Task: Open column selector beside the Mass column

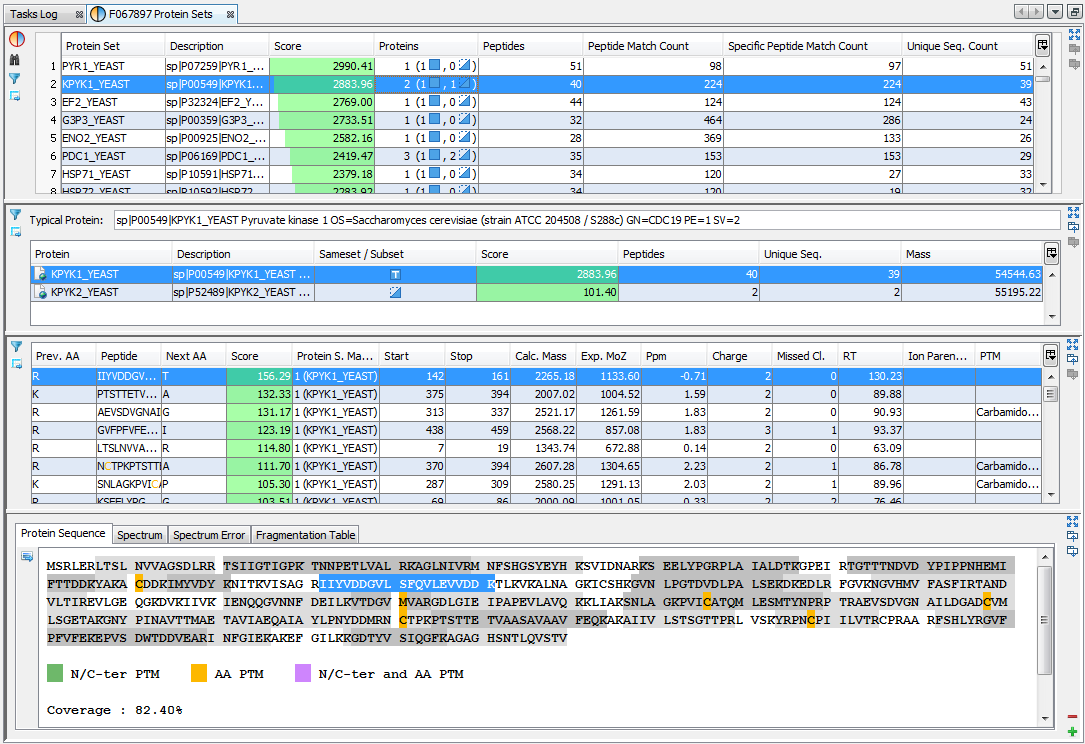Action: [x=1051, y=254]
